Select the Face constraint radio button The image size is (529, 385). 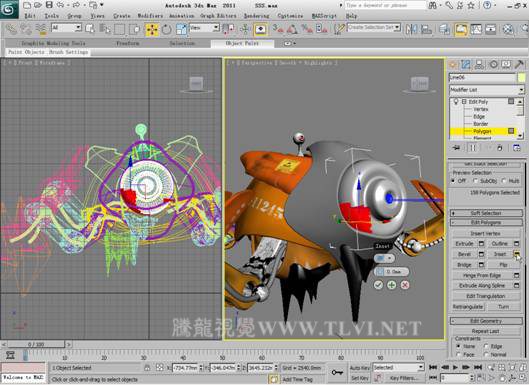point(458,355)
